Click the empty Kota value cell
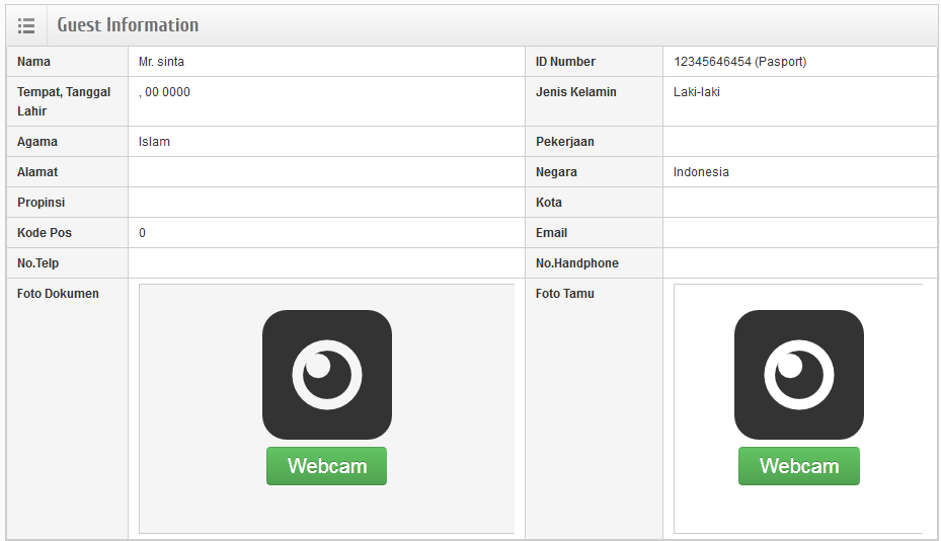This screenshot has height=541, width=941. click(x=799, y=202)
